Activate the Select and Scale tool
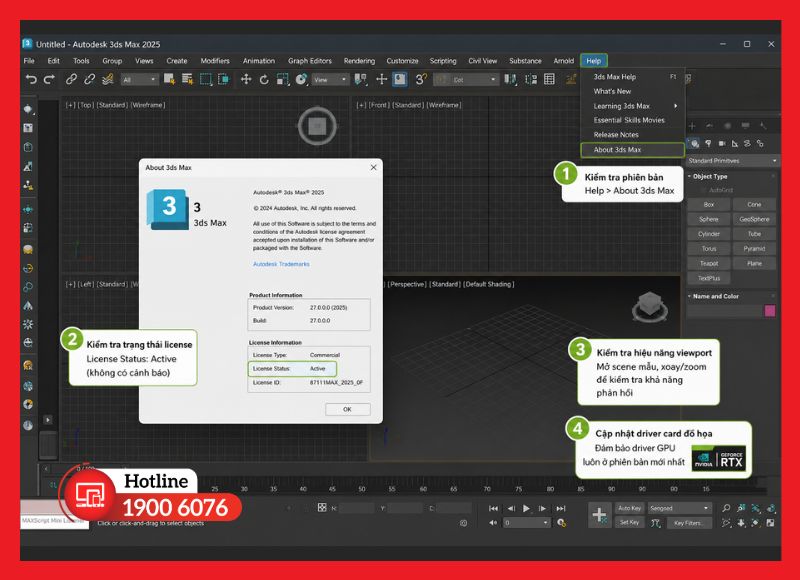Screen dimensions: 800x580 (x=282, y=79)
